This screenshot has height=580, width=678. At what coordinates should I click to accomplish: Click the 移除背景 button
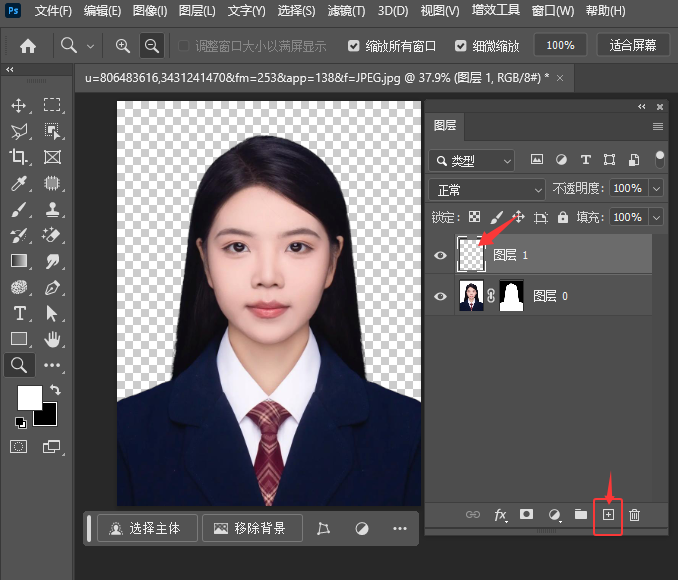[250, 528]
